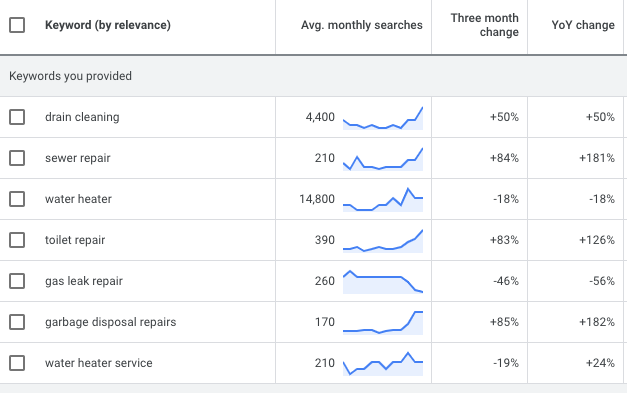View the toilet repair trend sparkline
The image size is (627, 393).
click(383, 241)
